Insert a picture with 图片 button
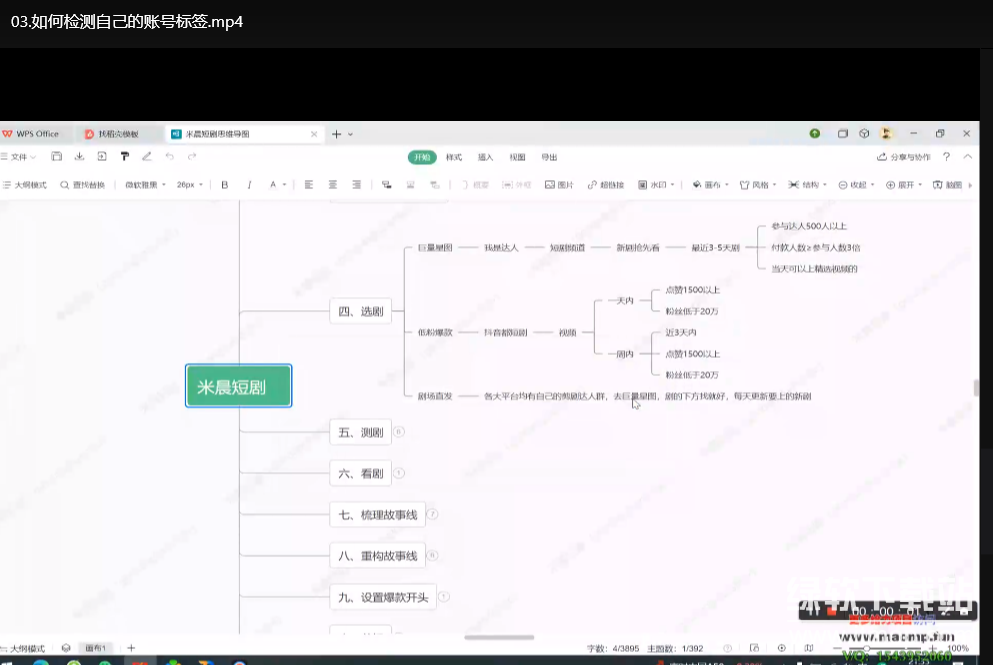 pos(559,185)
